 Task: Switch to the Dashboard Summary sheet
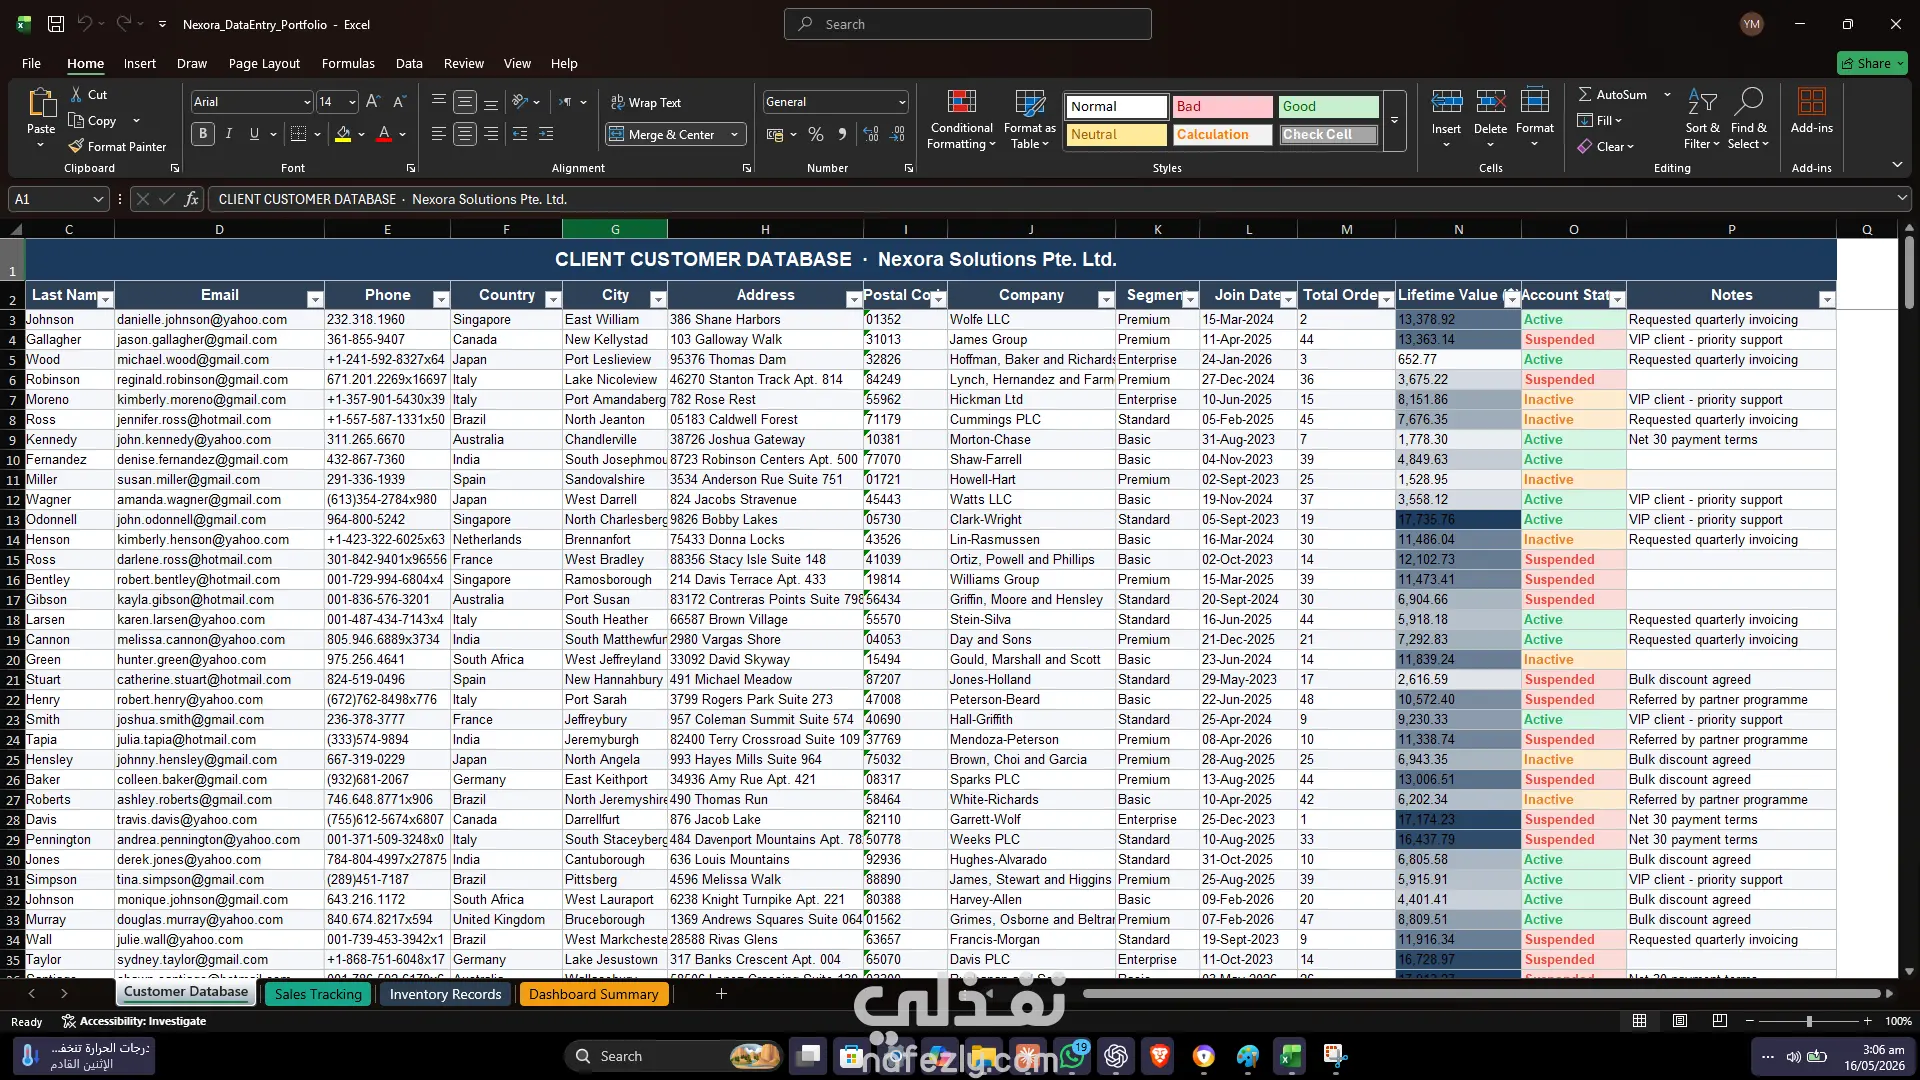pos(594,994)
